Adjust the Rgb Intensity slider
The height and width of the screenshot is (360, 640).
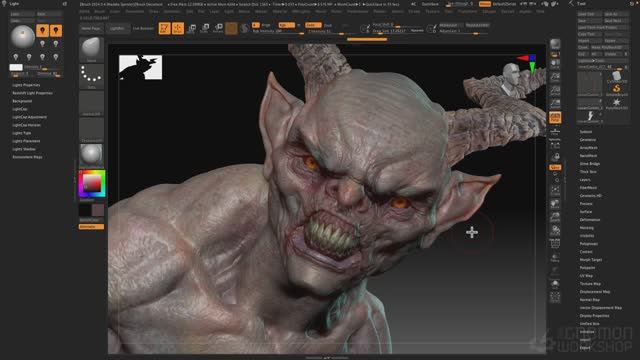tap(278, 31)
